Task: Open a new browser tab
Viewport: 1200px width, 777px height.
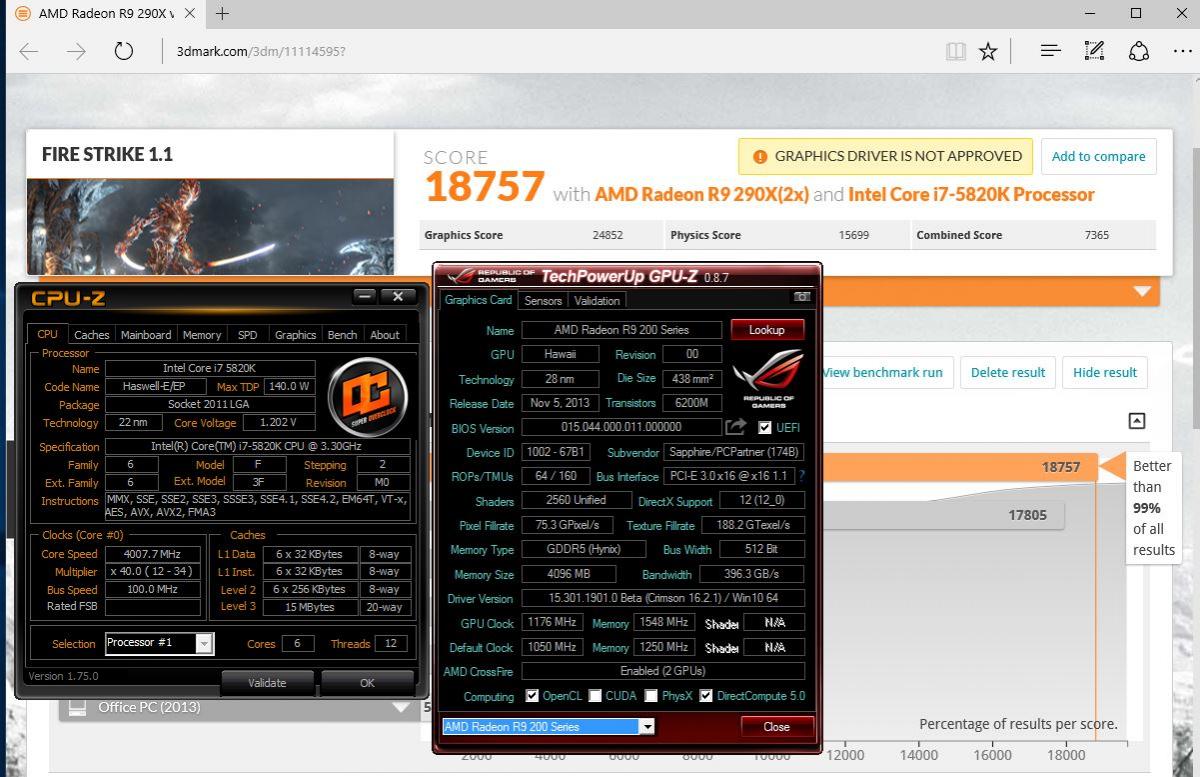Action: point(222,13)
